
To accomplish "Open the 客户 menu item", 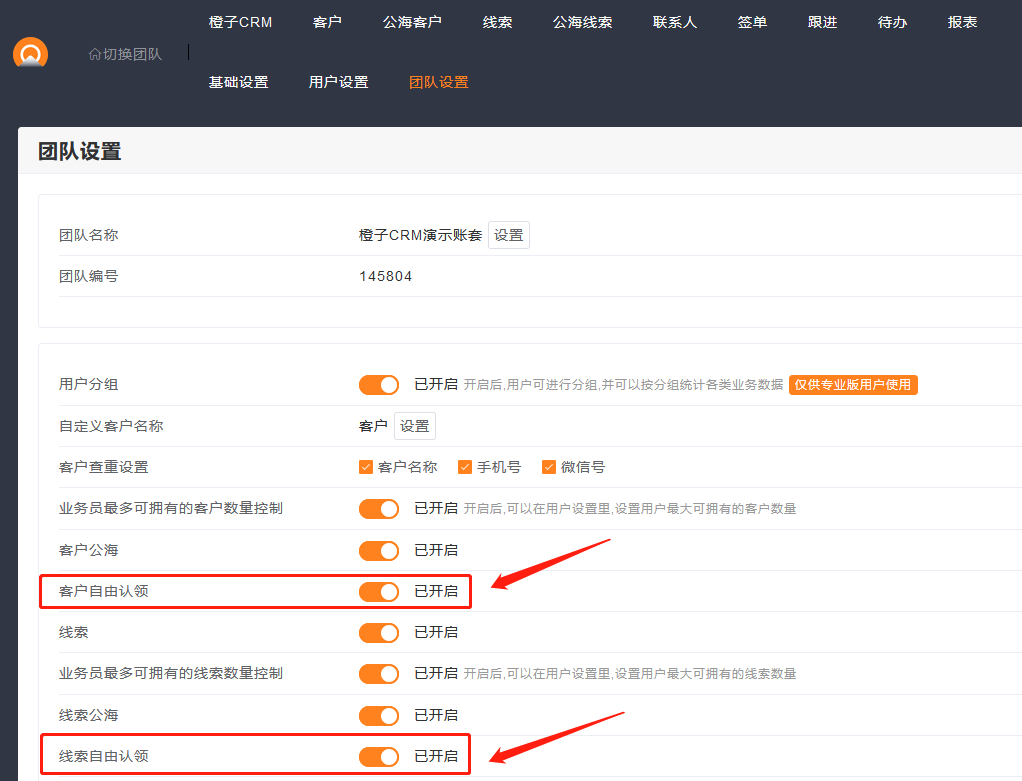I will pyautogui.click(x=327, y=22).
